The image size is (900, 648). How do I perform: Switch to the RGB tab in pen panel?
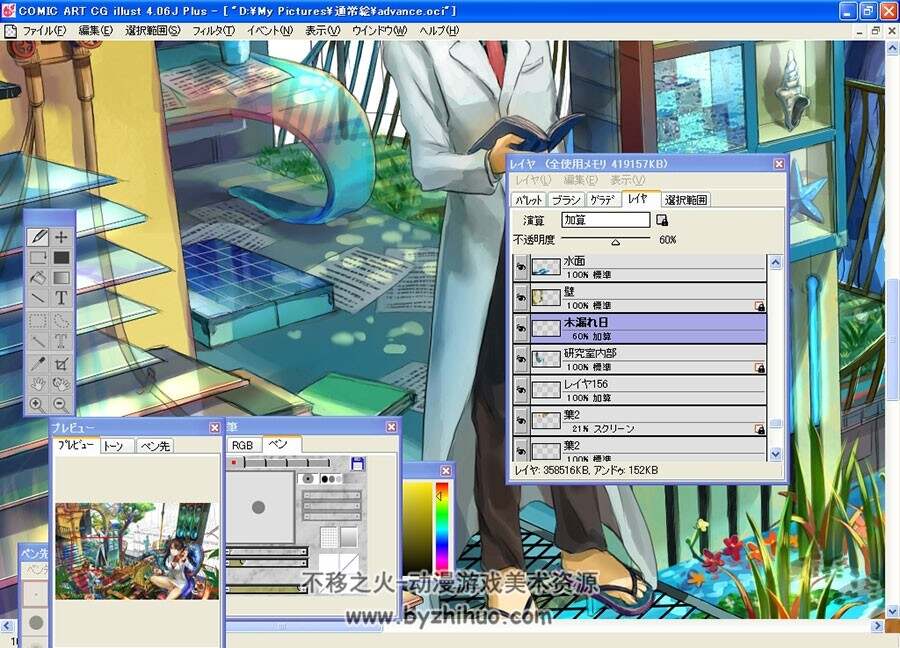tap(242, 445)
